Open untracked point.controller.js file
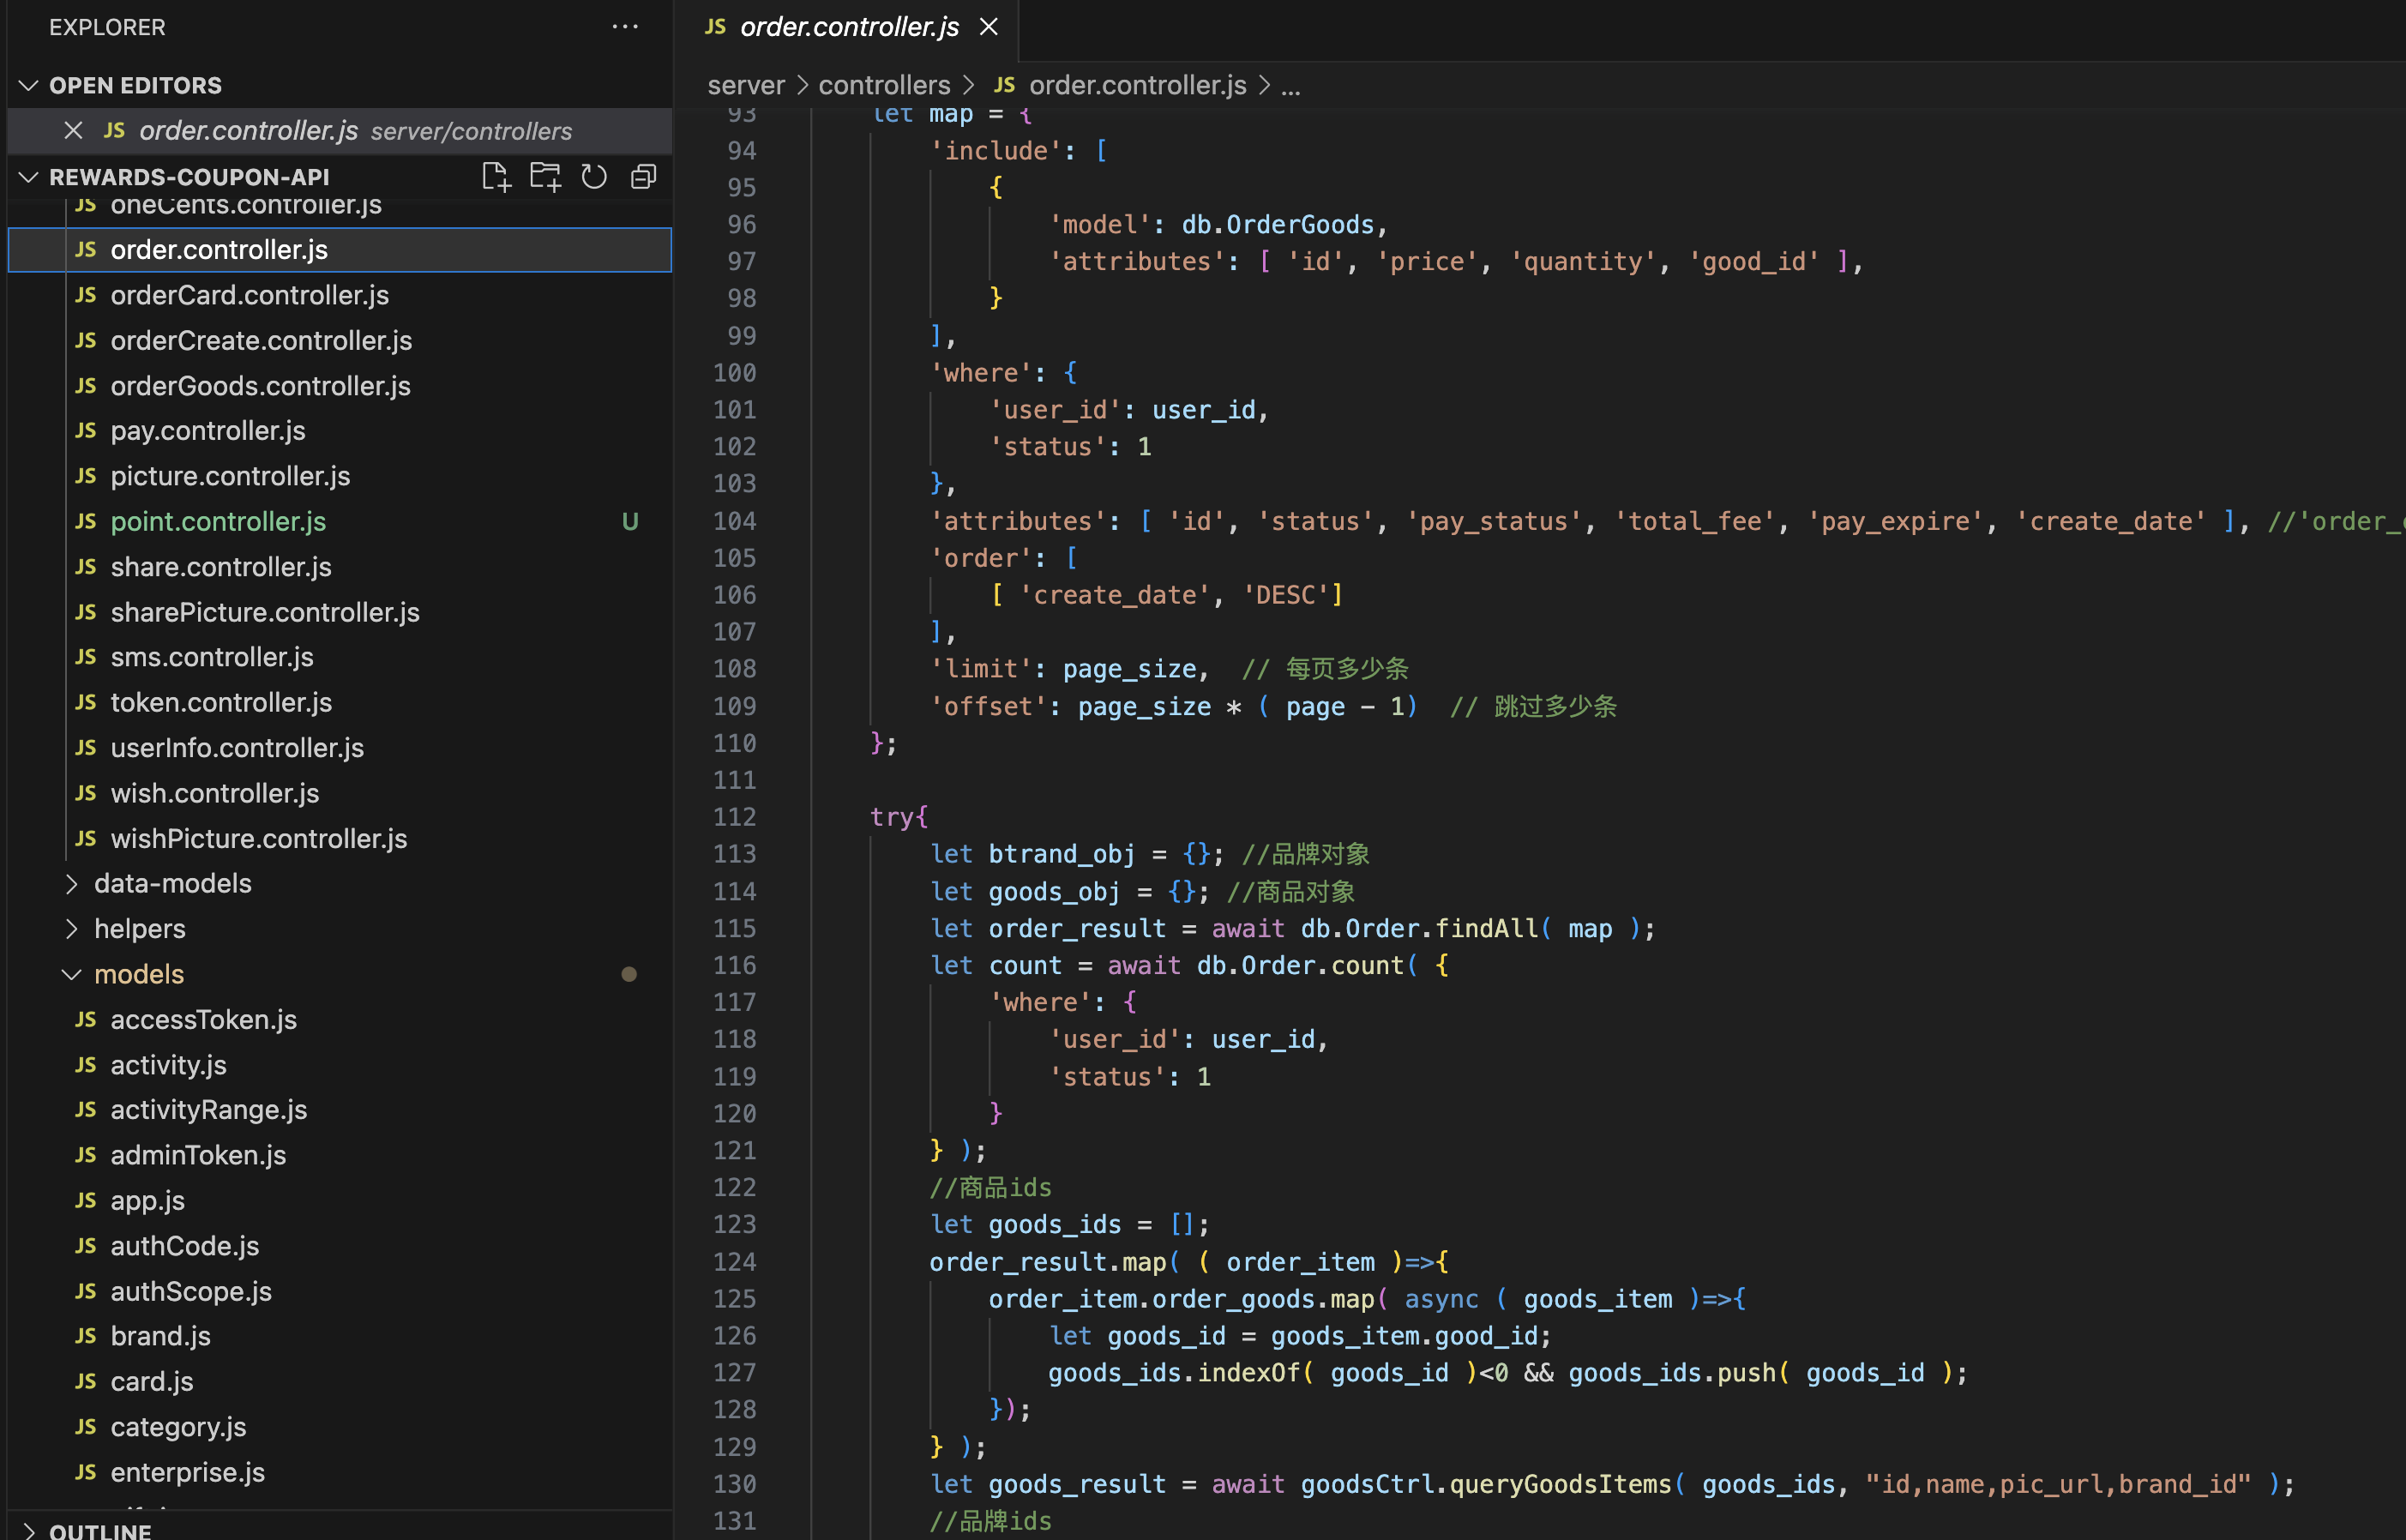 tap(340, 521)
